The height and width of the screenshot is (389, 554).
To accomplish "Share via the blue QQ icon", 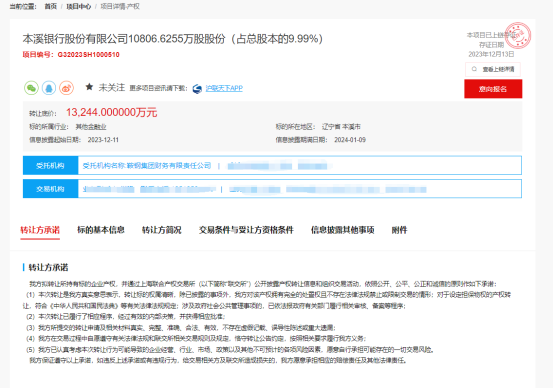I will (49, 88).
